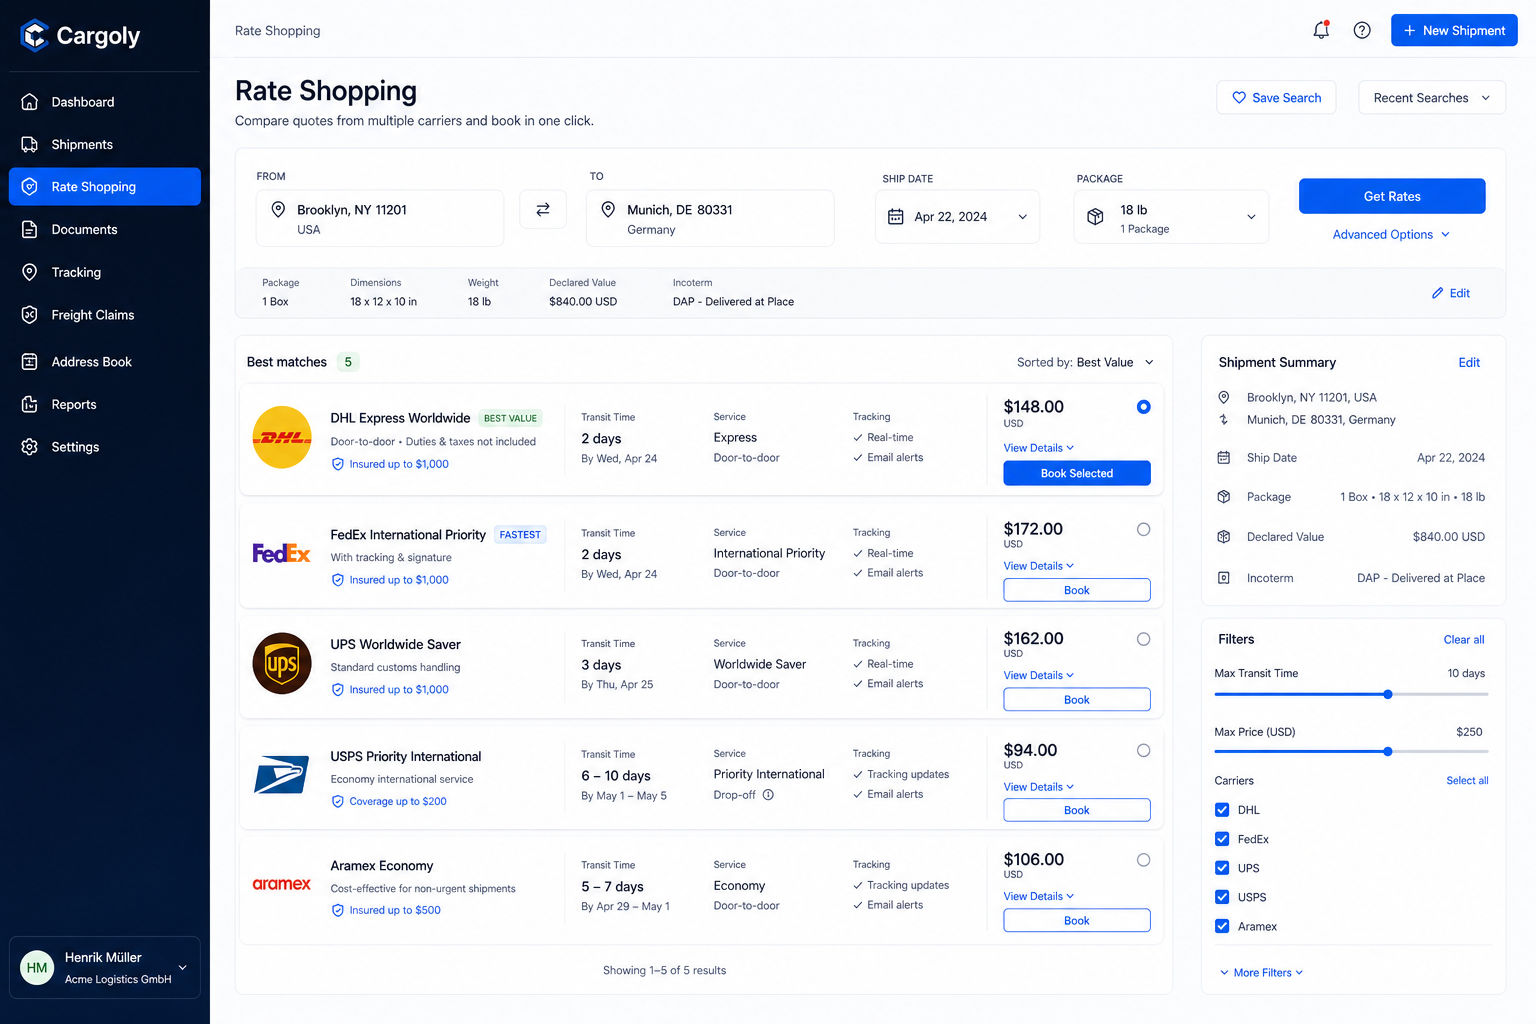Open the notifications bell

[x=1321, y=30]
